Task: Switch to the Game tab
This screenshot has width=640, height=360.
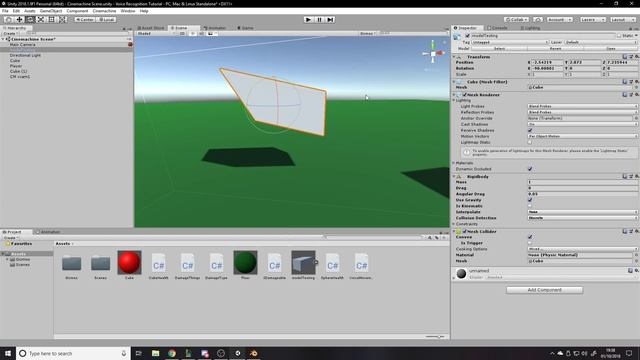Action: point(246,28)
